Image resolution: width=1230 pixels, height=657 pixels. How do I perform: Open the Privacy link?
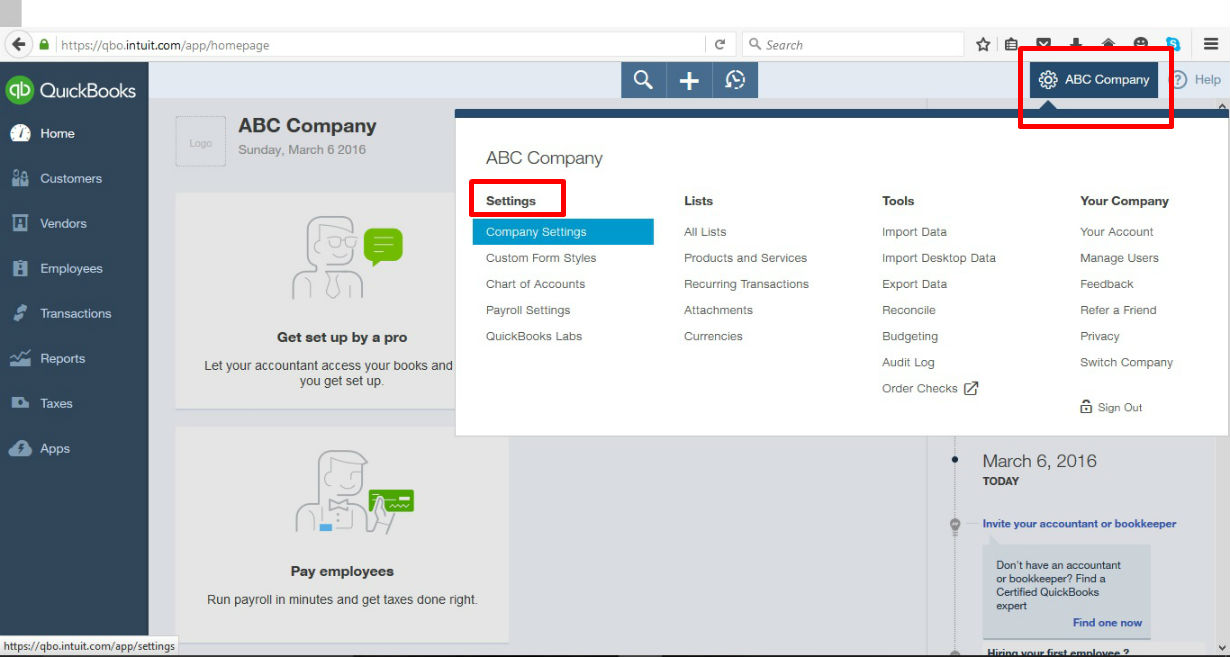[1100, 336]
